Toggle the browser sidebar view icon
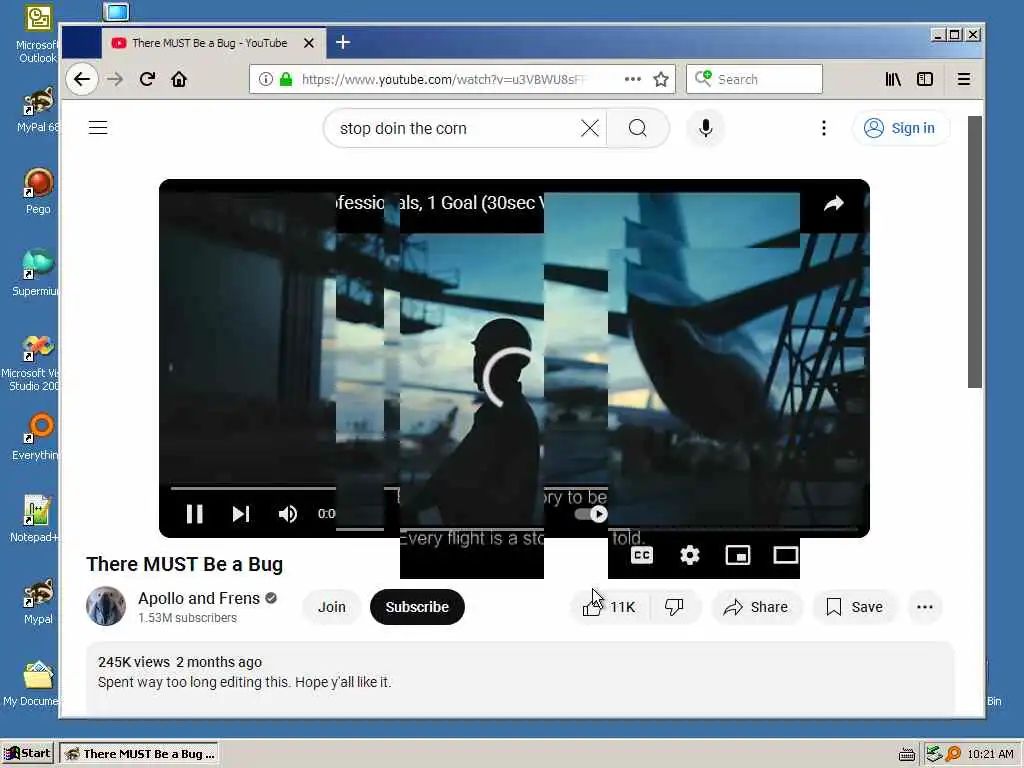 coord(925,80)
